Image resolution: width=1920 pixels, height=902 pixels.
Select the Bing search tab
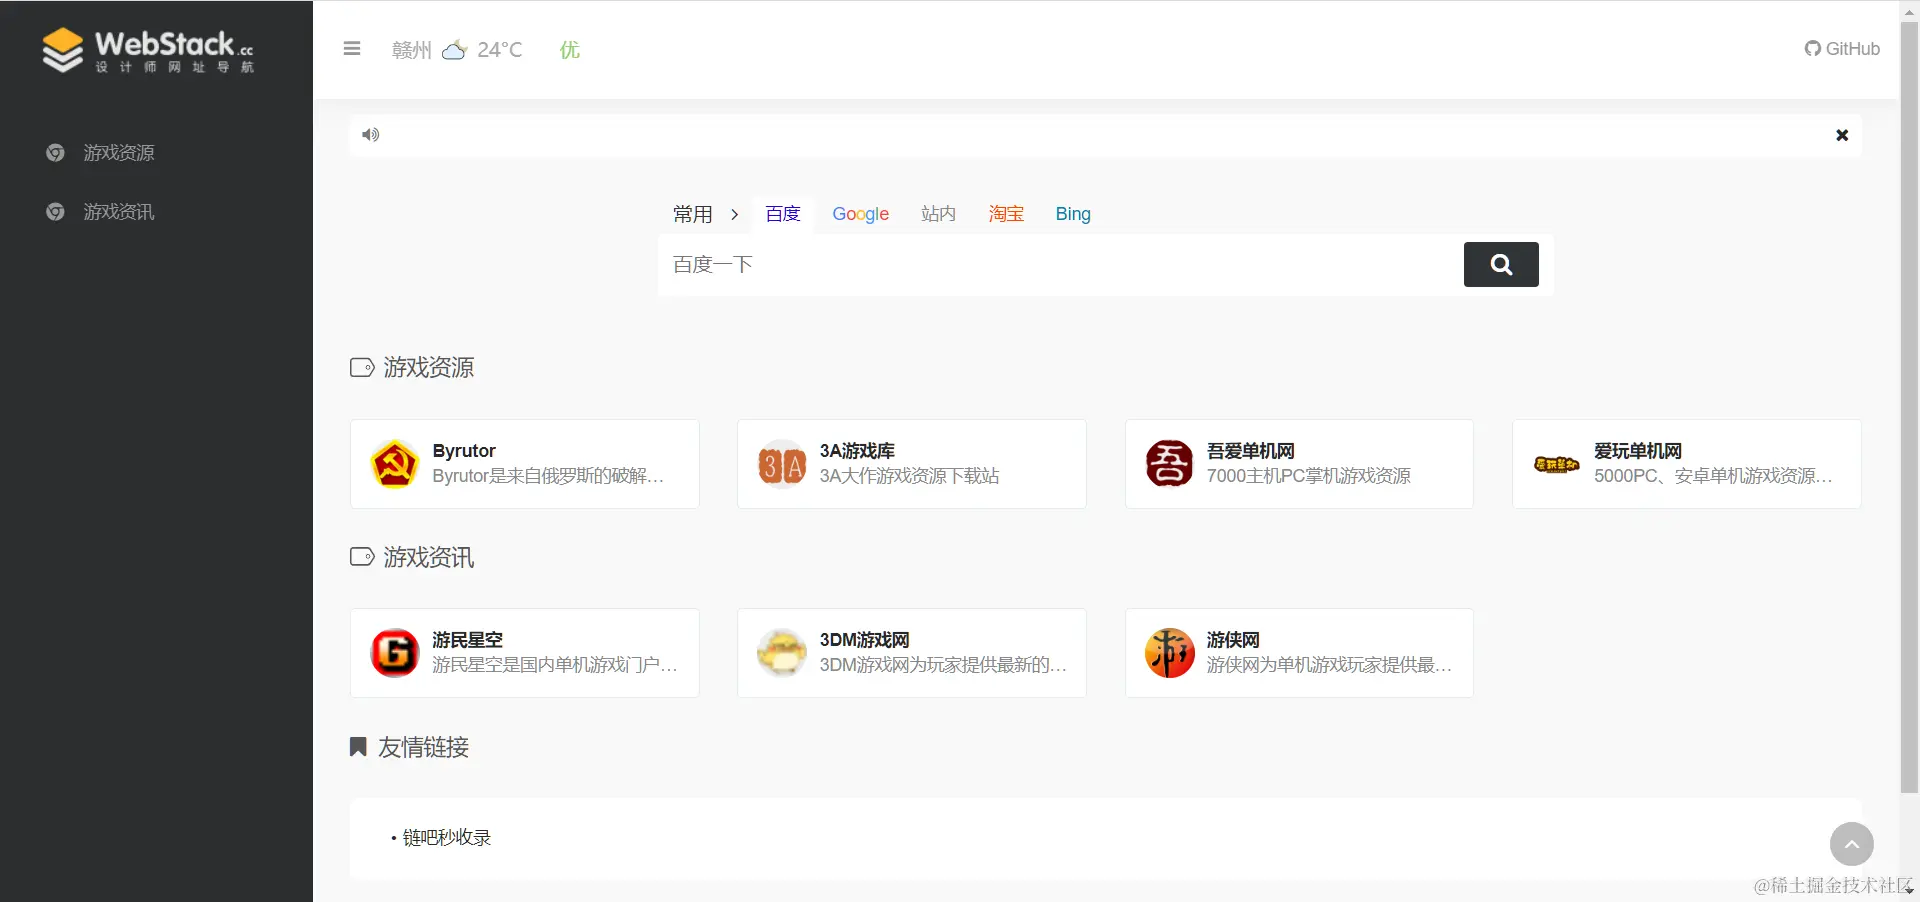pos(1073,214)
